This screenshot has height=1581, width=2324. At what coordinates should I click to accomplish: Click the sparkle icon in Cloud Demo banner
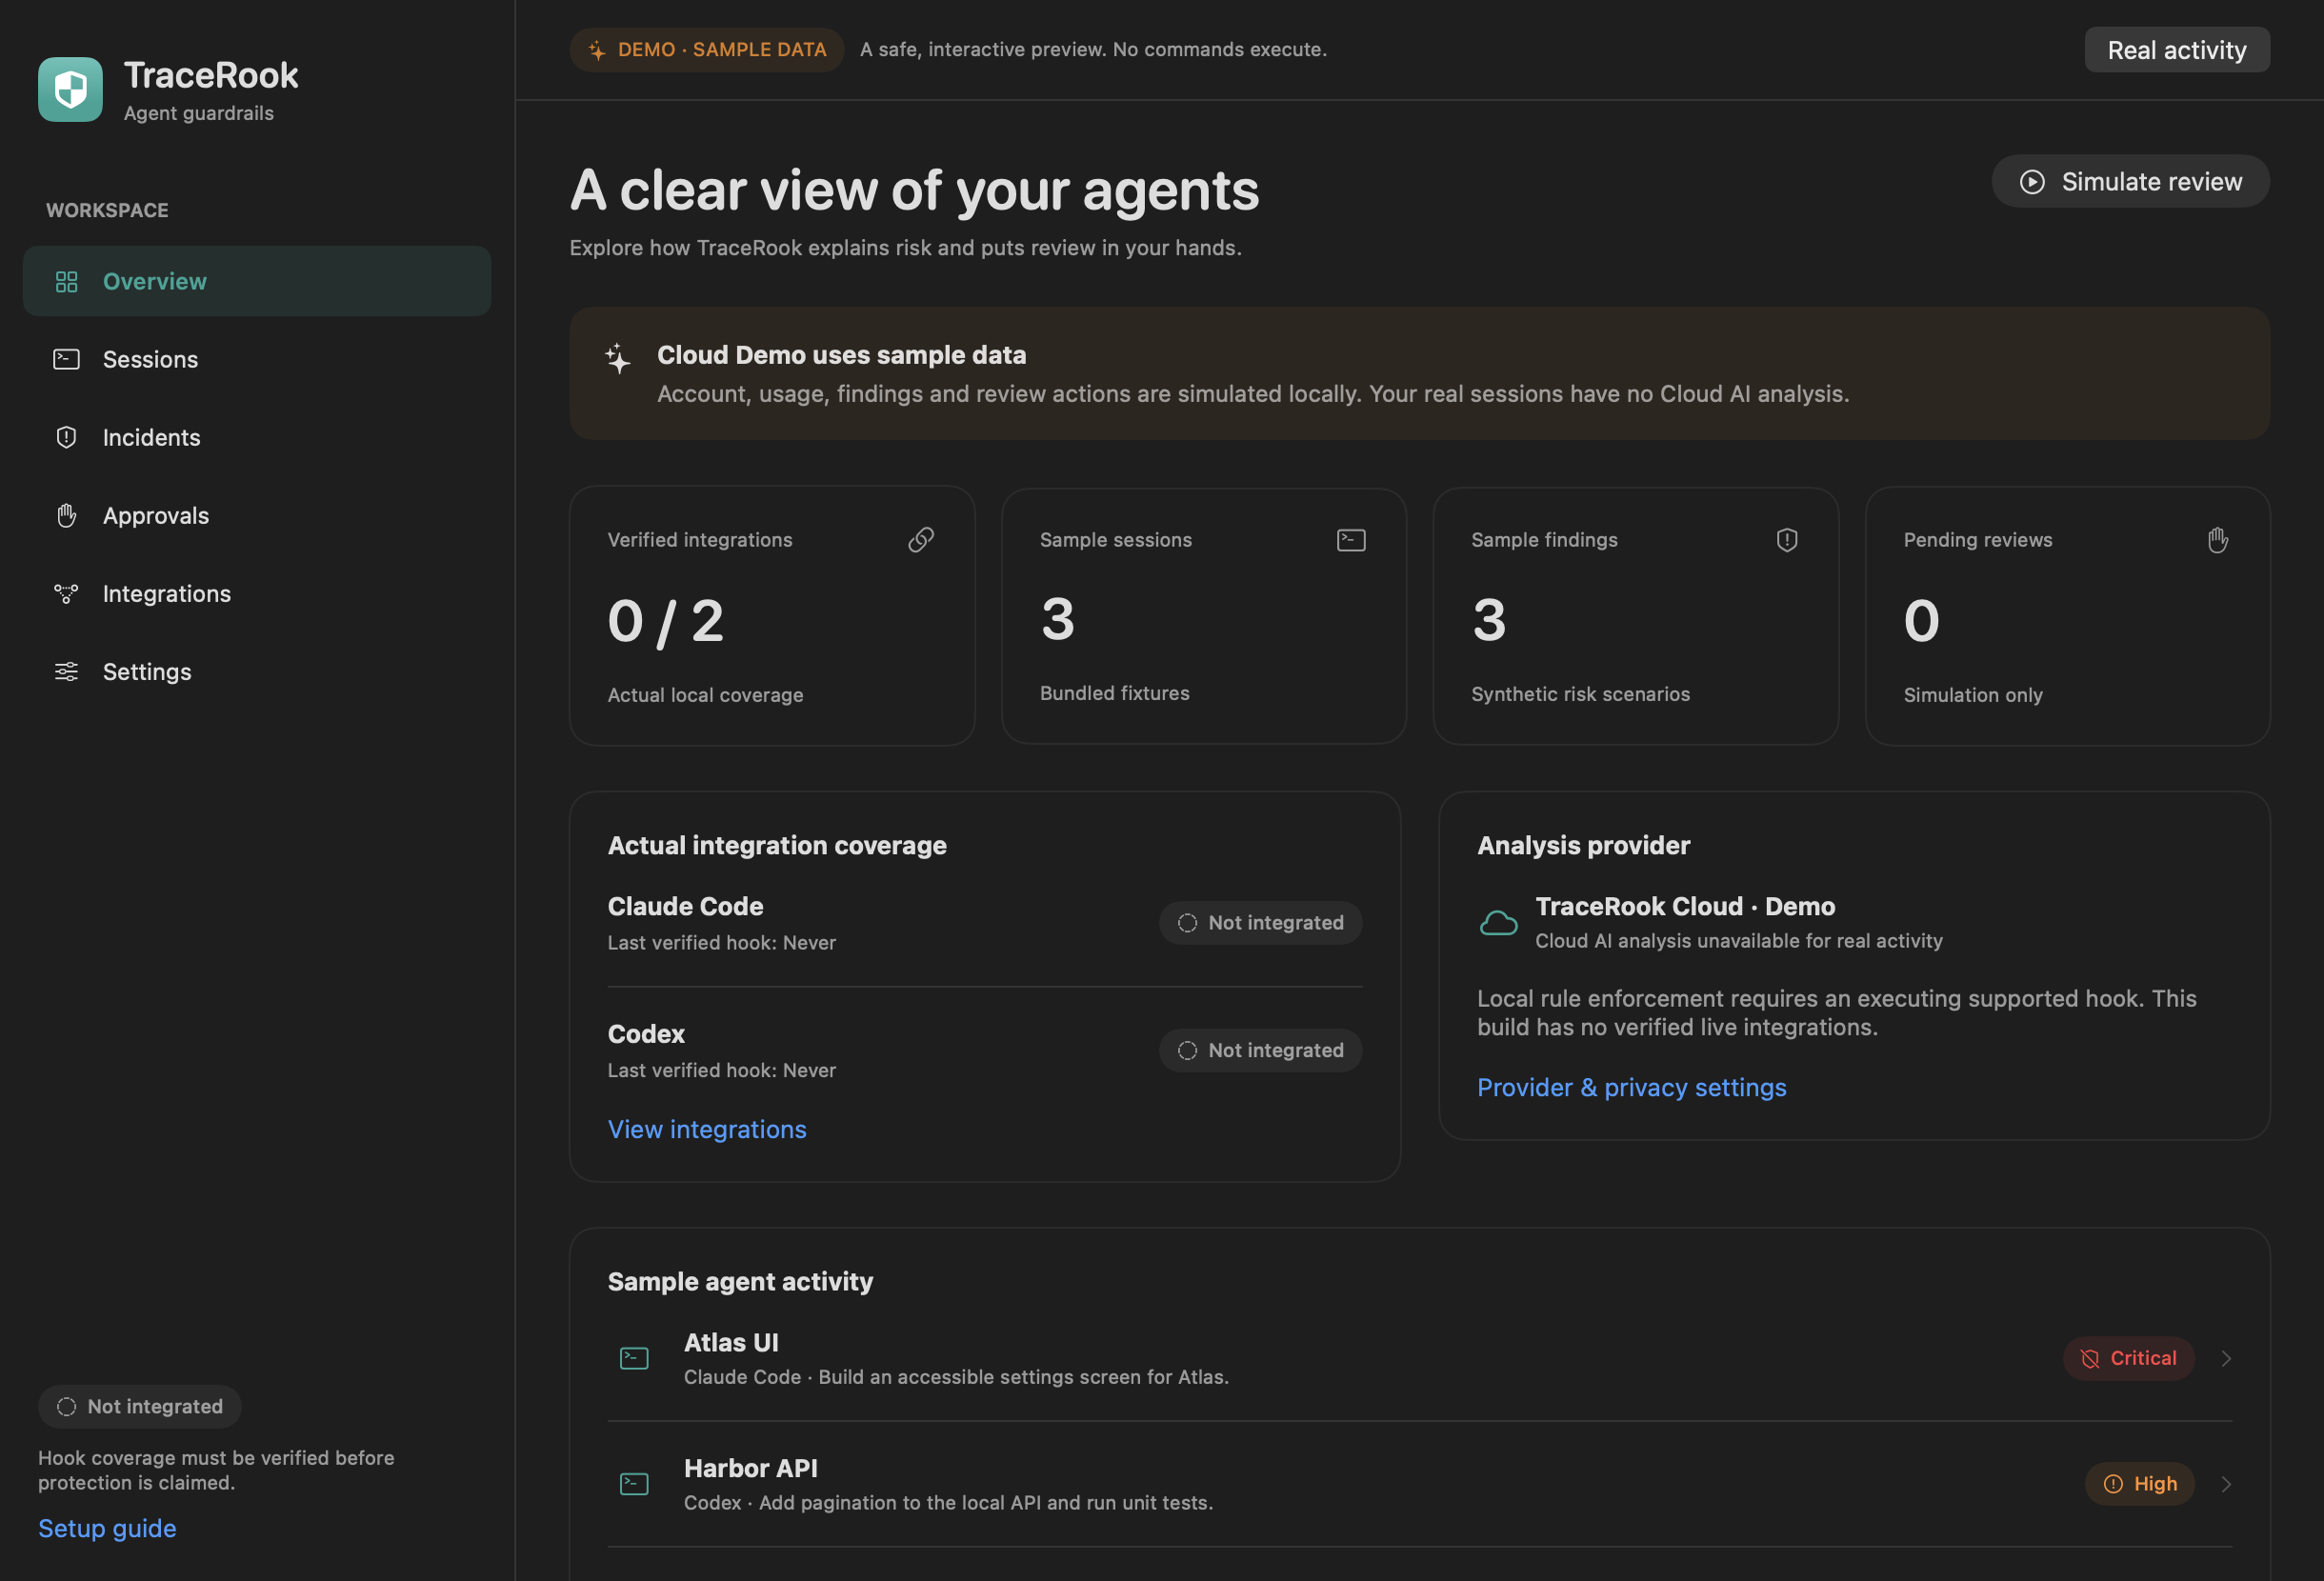618,358
